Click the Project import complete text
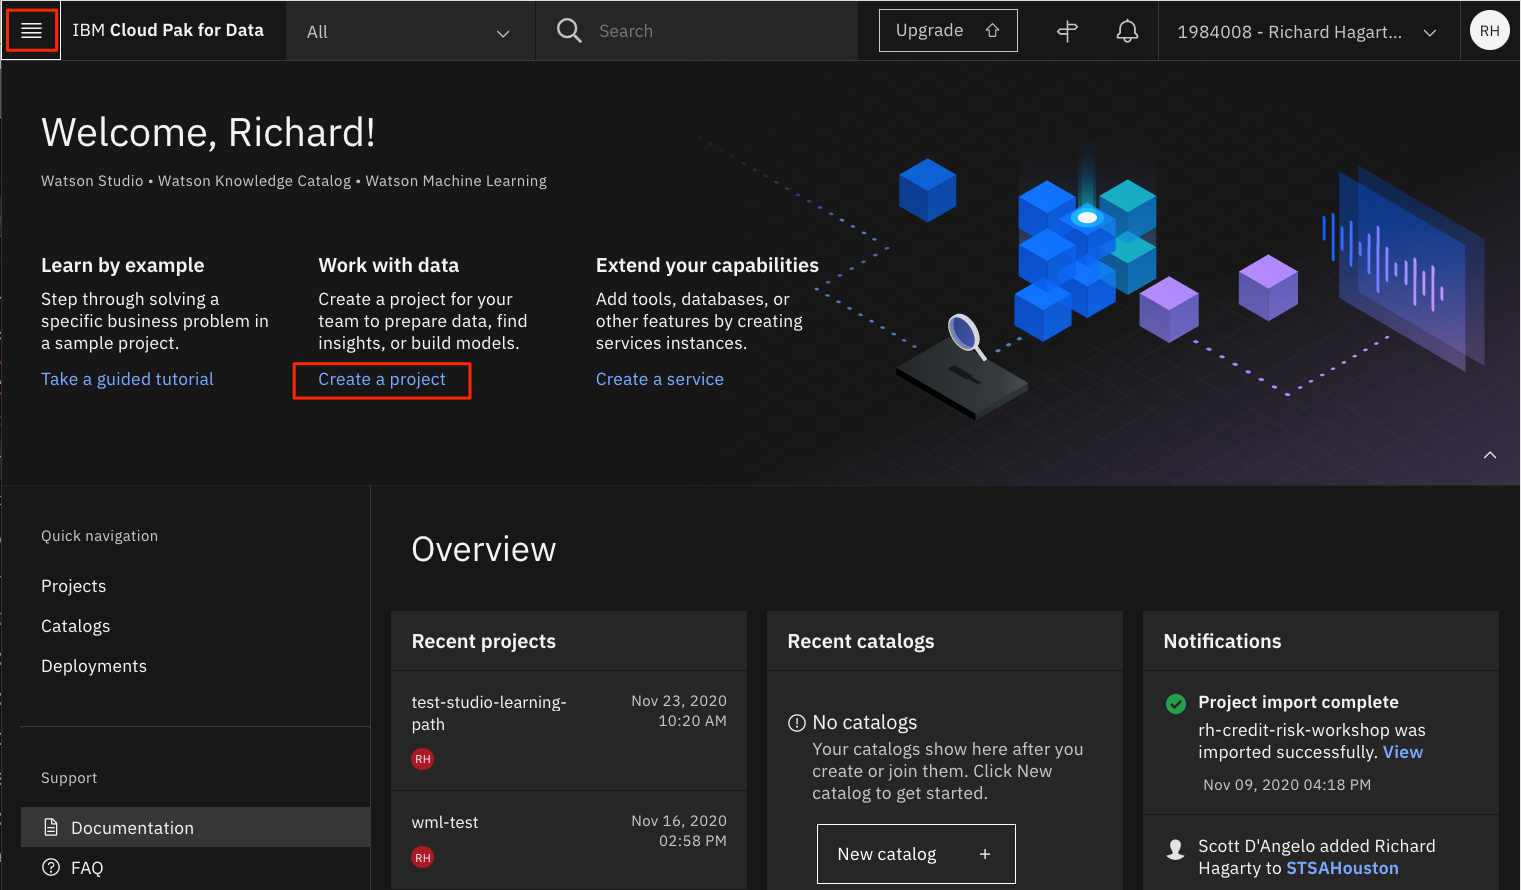This screenshot has width=1521, height=890. point(1298,702)
